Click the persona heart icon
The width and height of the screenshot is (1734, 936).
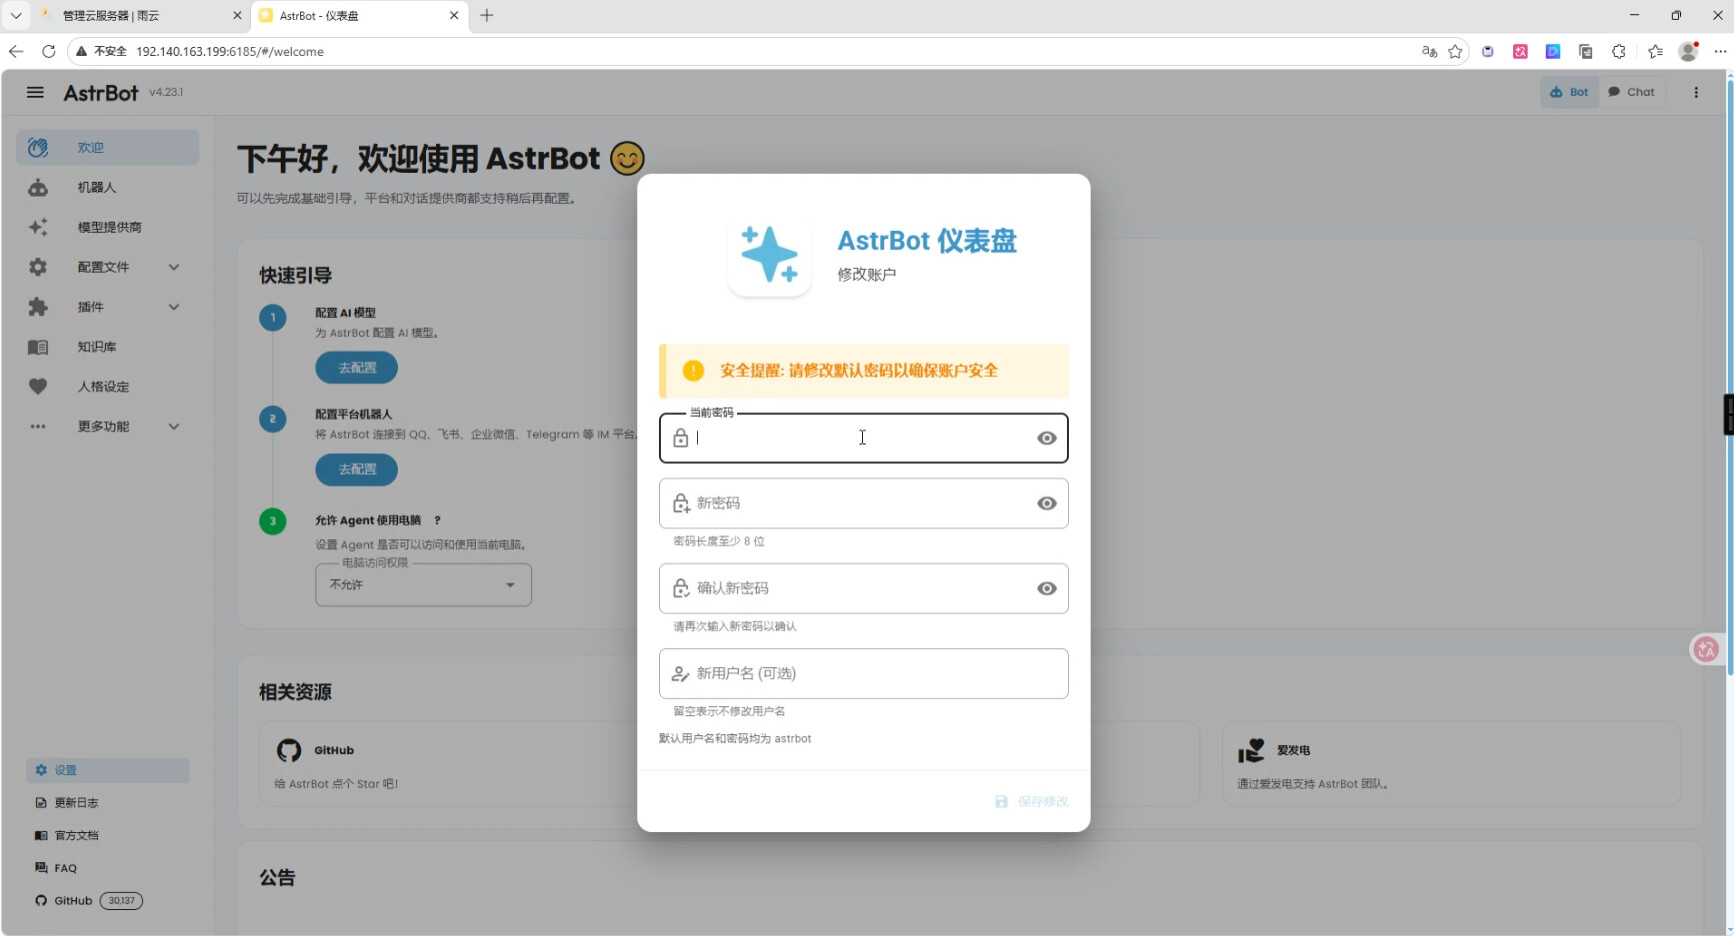click(38, 387)
